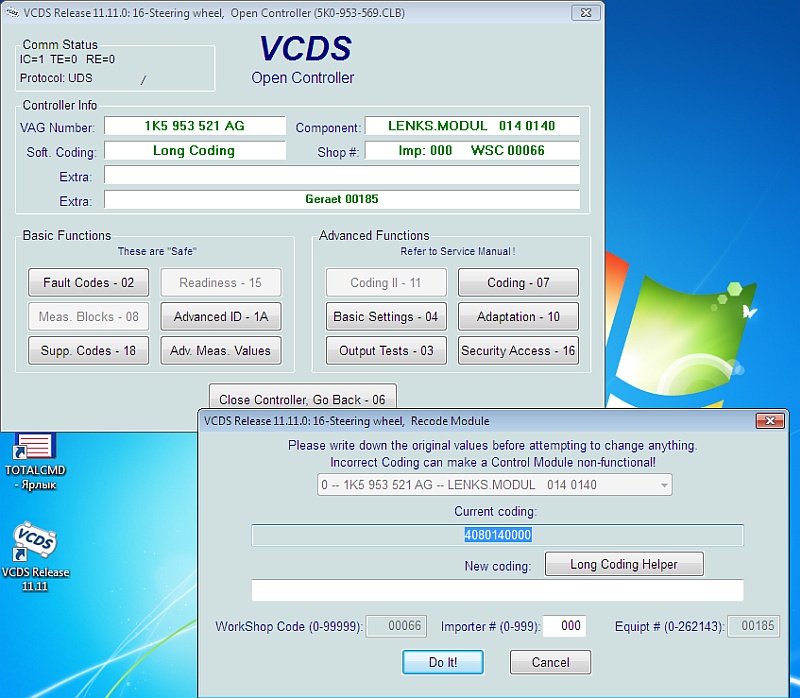Image resolution: width=800 pixels, height=698 pixels.
Task: Click VCDS icon in Open Controller title bar
Action: point(13,12)
